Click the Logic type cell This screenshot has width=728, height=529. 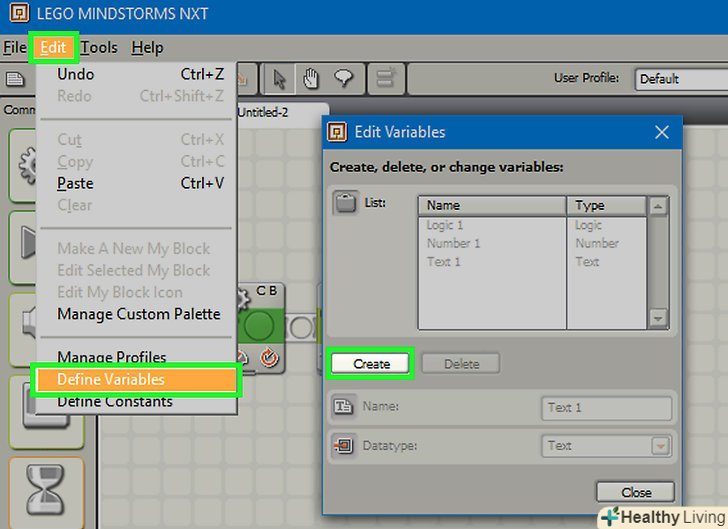click(x=588, y=225)
